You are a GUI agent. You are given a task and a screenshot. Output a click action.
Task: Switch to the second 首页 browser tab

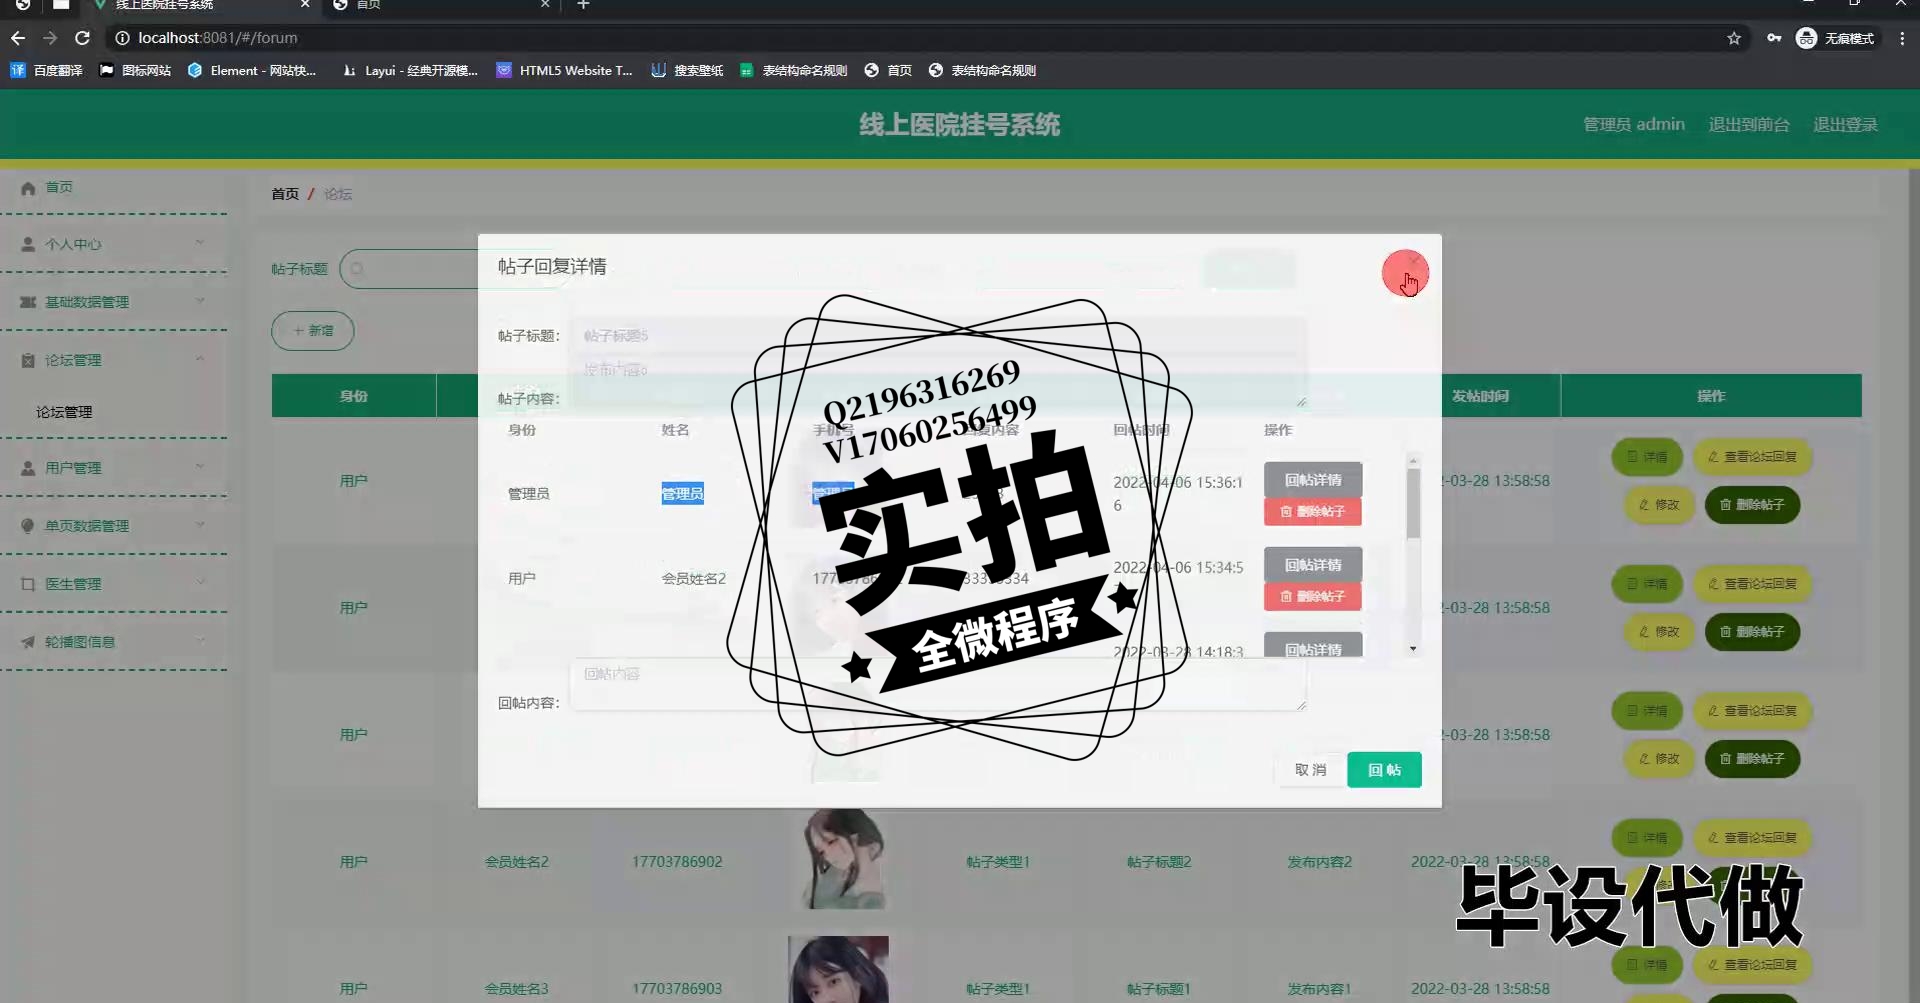click(440, 6)
